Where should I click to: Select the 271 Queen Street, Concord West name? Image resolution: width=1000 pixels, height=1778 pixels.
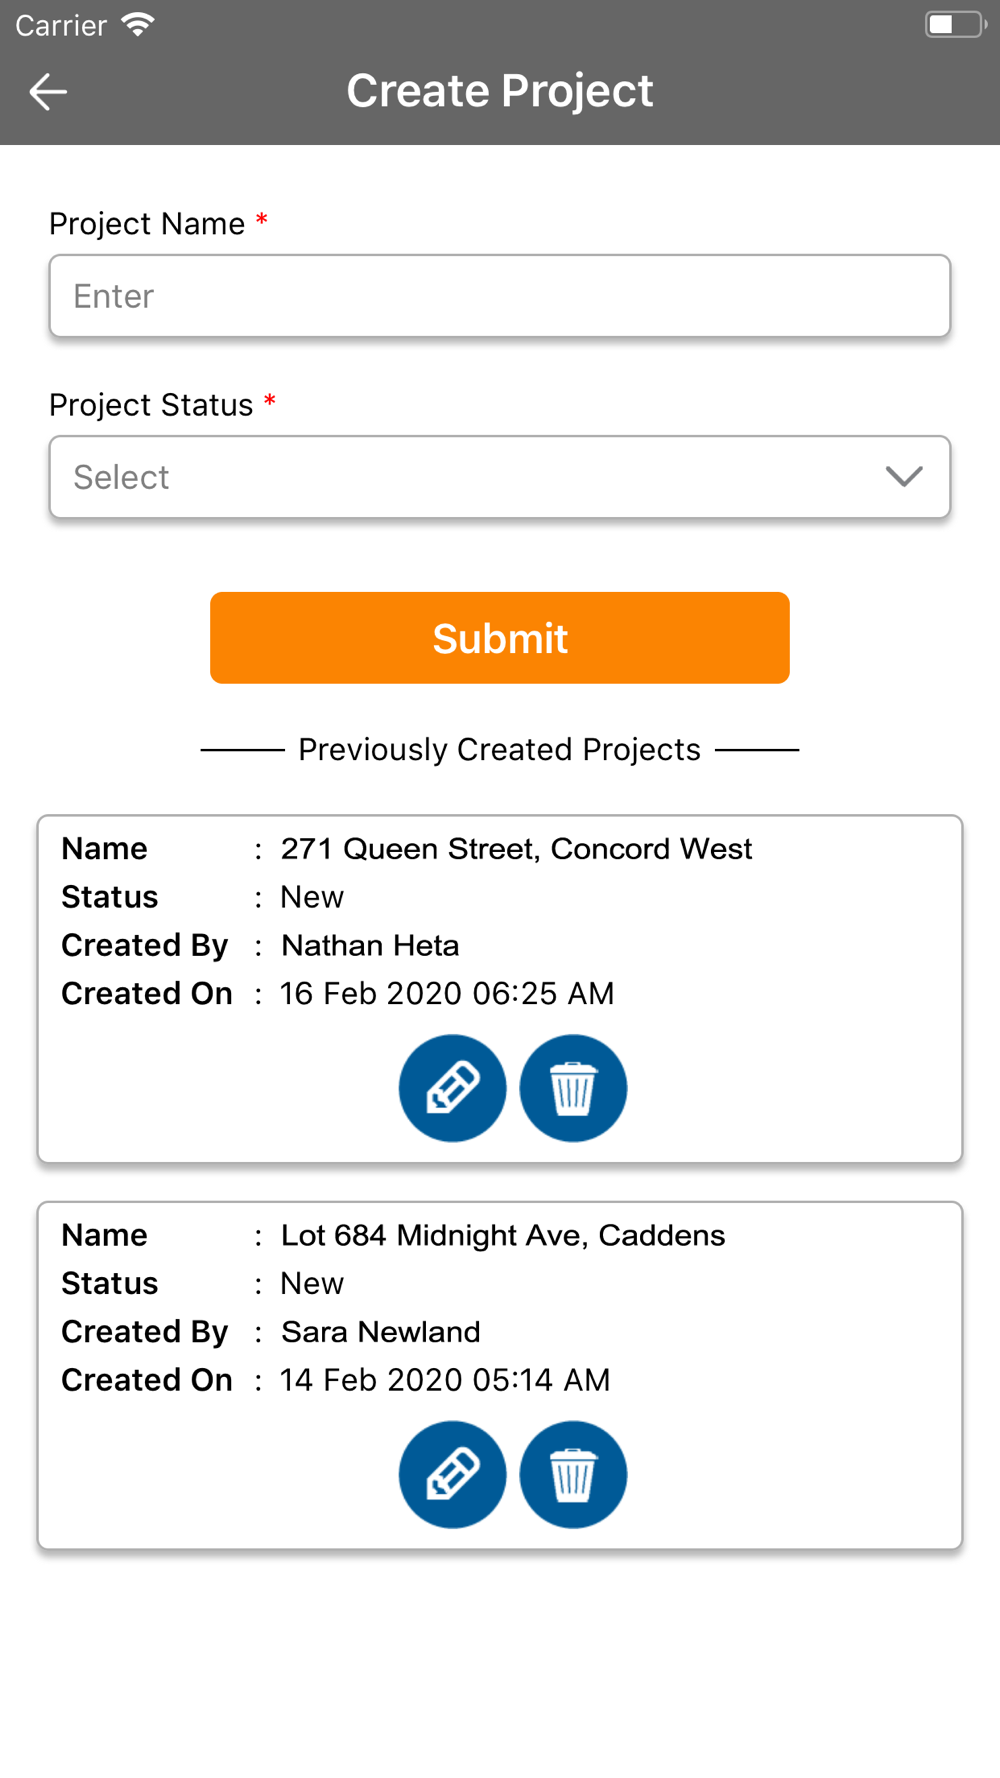516,849
